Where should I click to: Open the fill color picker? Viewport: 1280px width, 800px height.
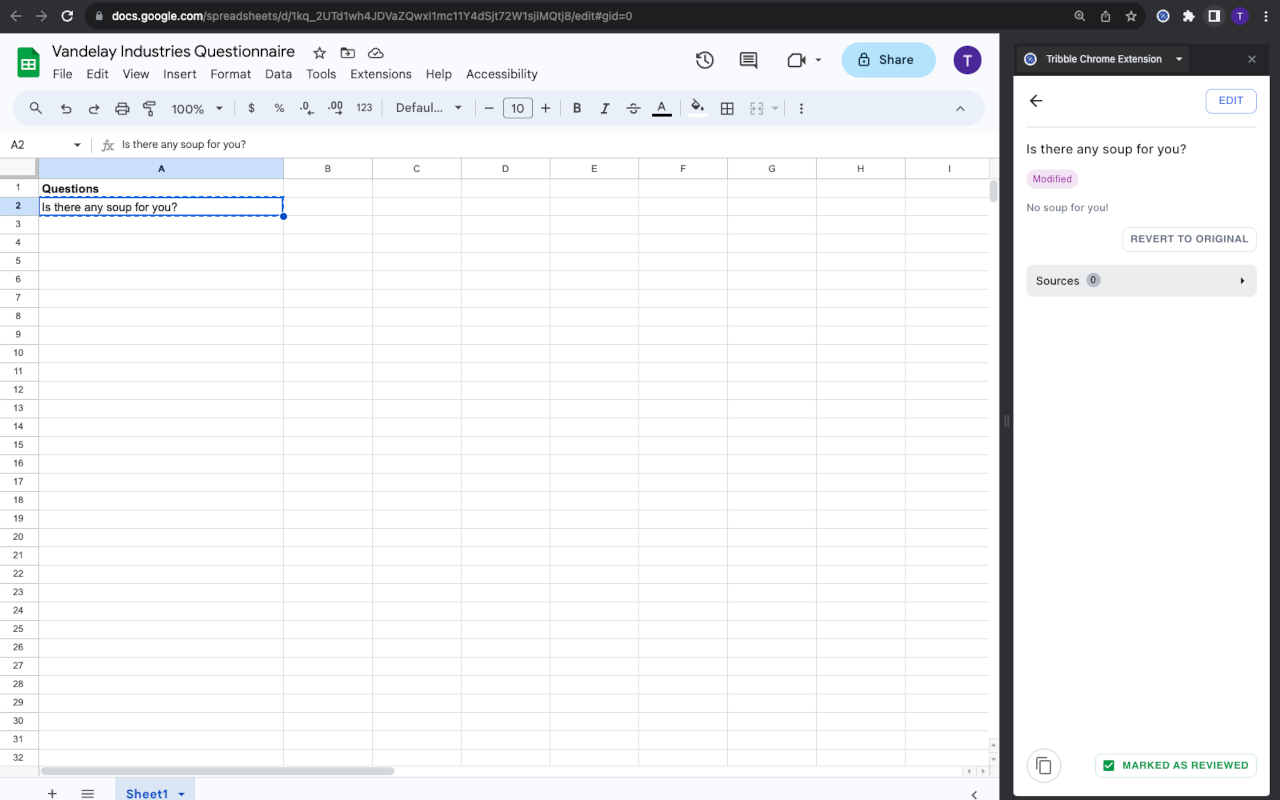pos(697,107)
